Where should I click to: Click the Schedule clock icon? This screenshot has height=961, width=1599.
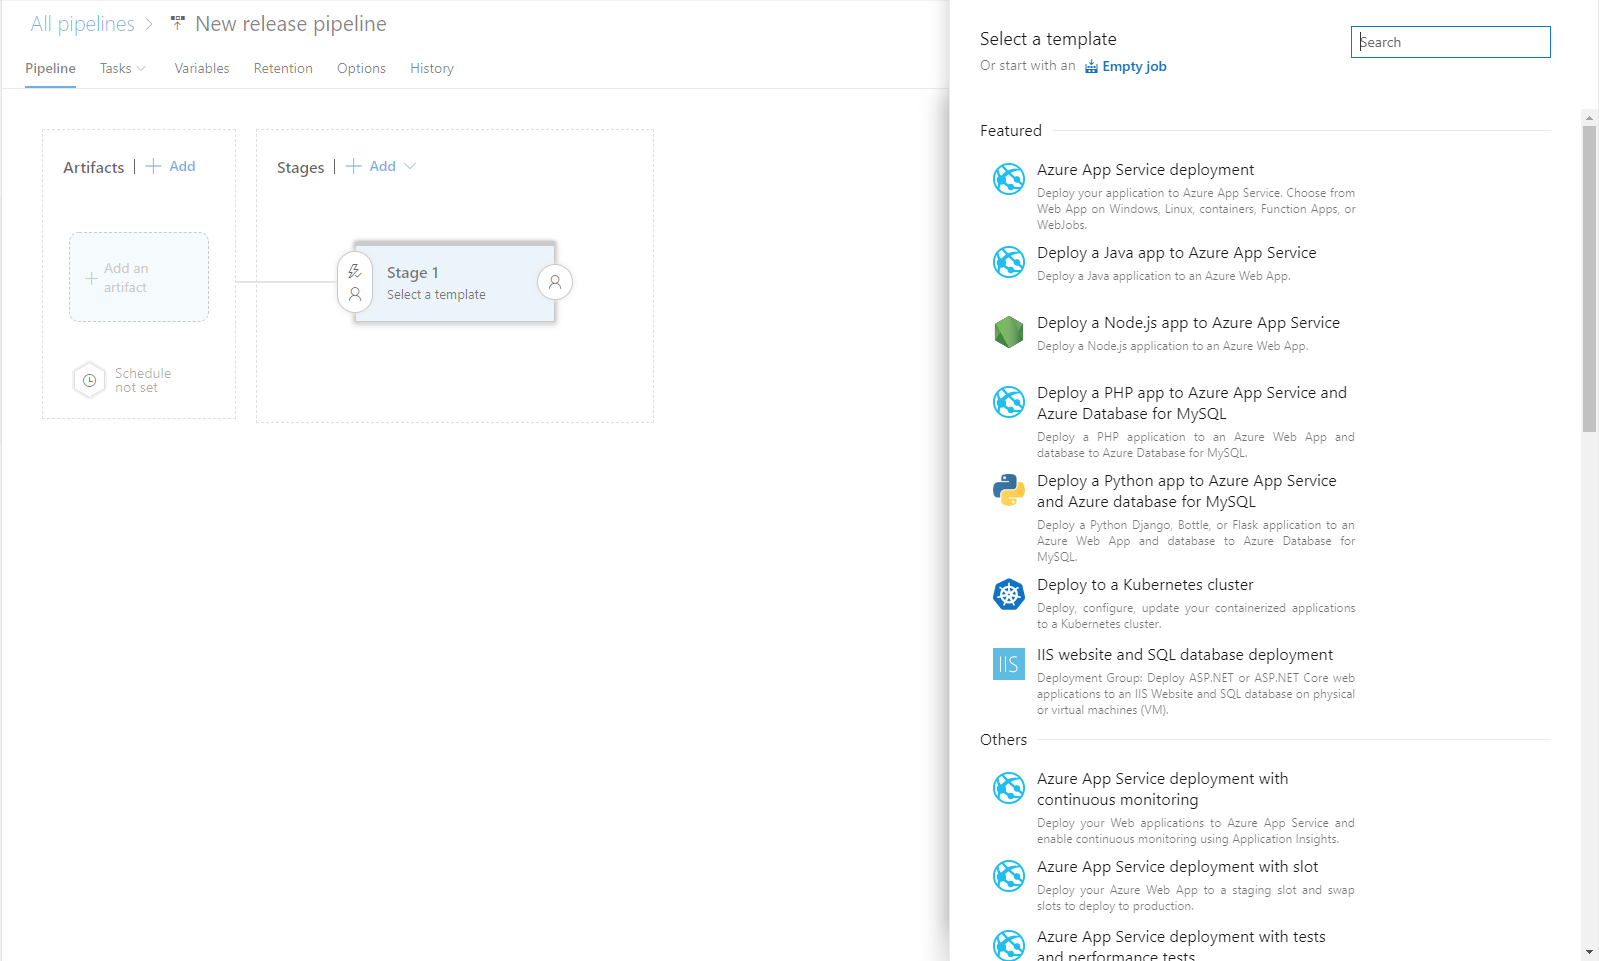point(89,380)
